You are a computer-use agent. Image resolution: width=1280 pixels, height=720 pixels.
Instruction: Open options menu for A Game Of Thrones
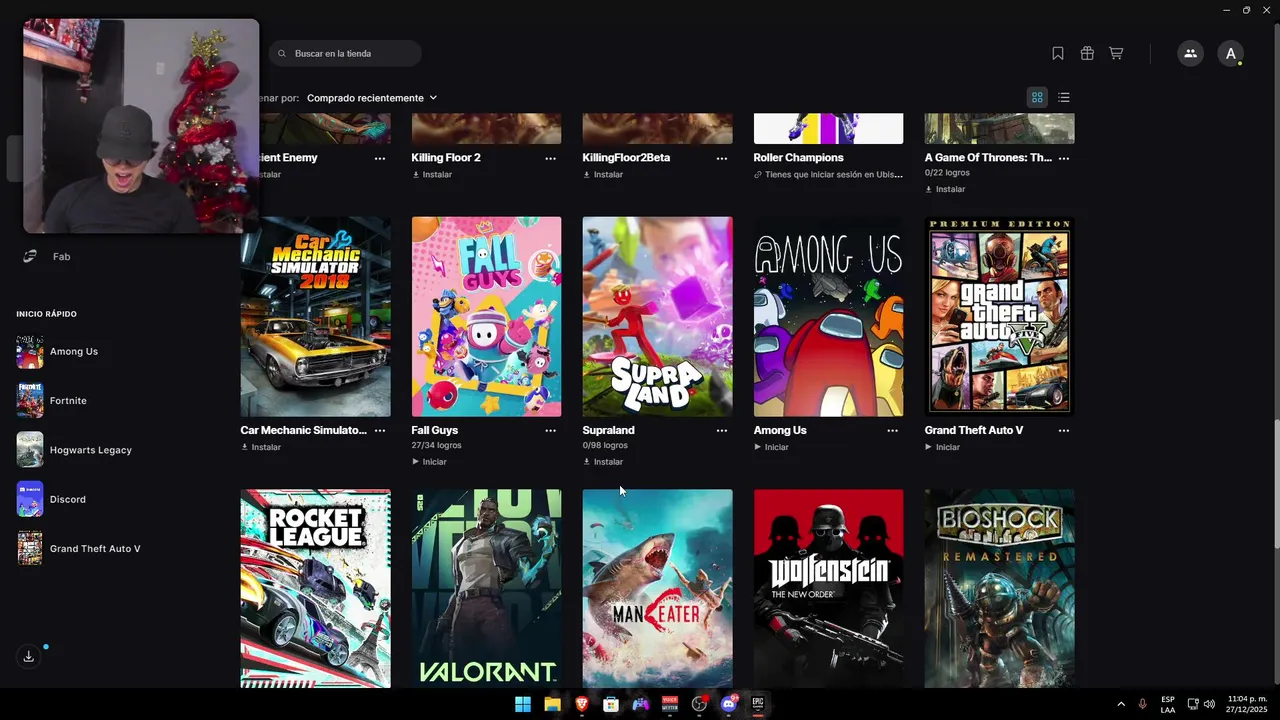(x=1063, y=158)
